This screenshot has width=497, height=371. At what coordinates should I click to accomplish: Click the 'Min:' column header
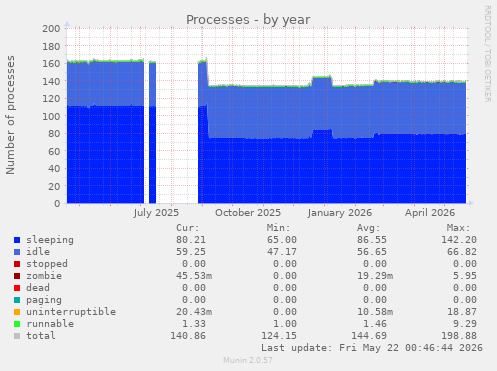pos(278,228)
